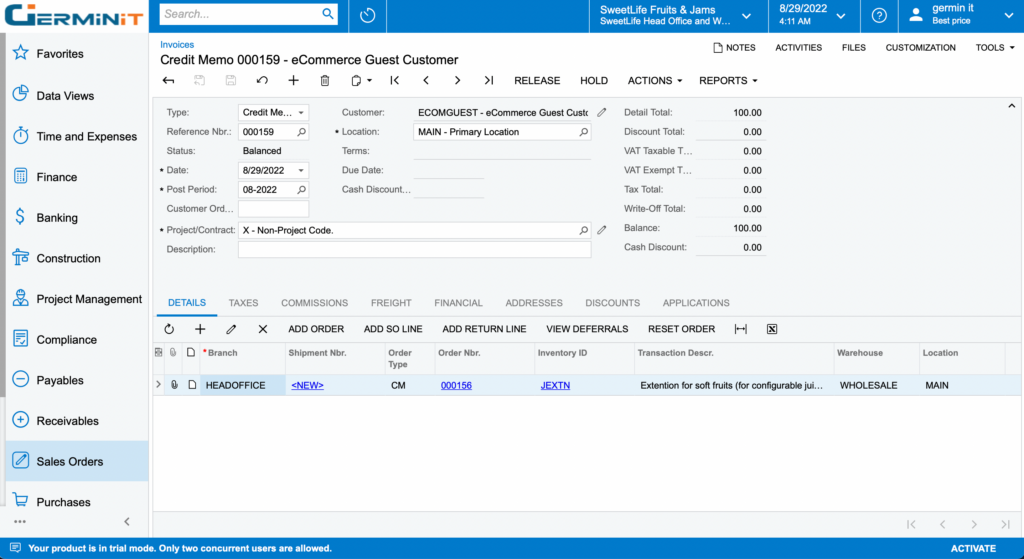This screenshot has height=559, width=1024.
Task: Switch to the FINANCIAL tab
Action: [458, 303]
